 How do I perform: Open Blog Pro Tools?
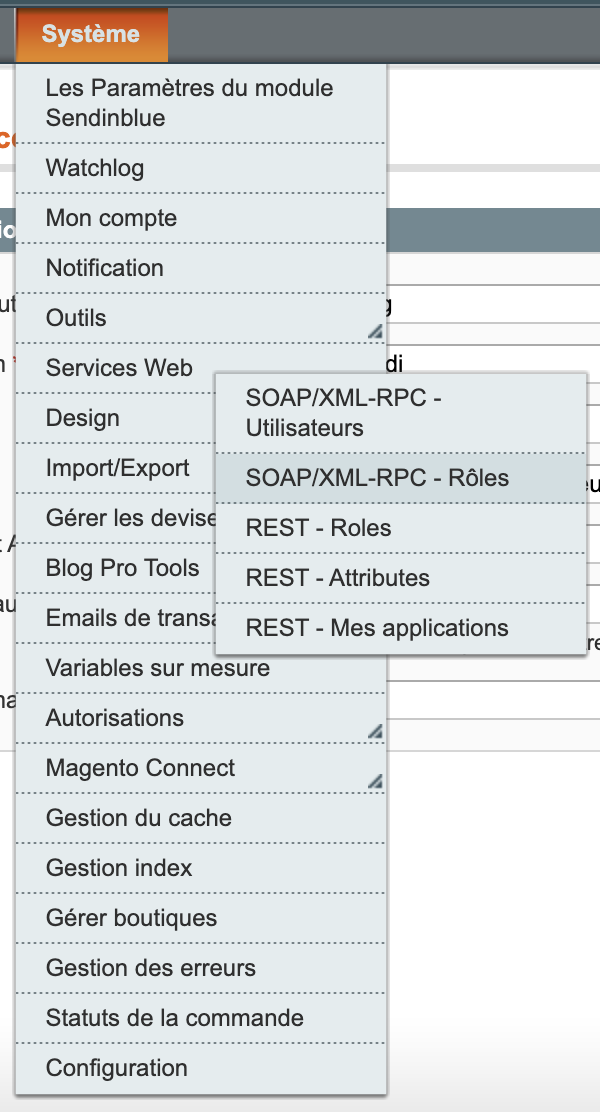pyautogui.click(x=120, y=568)
